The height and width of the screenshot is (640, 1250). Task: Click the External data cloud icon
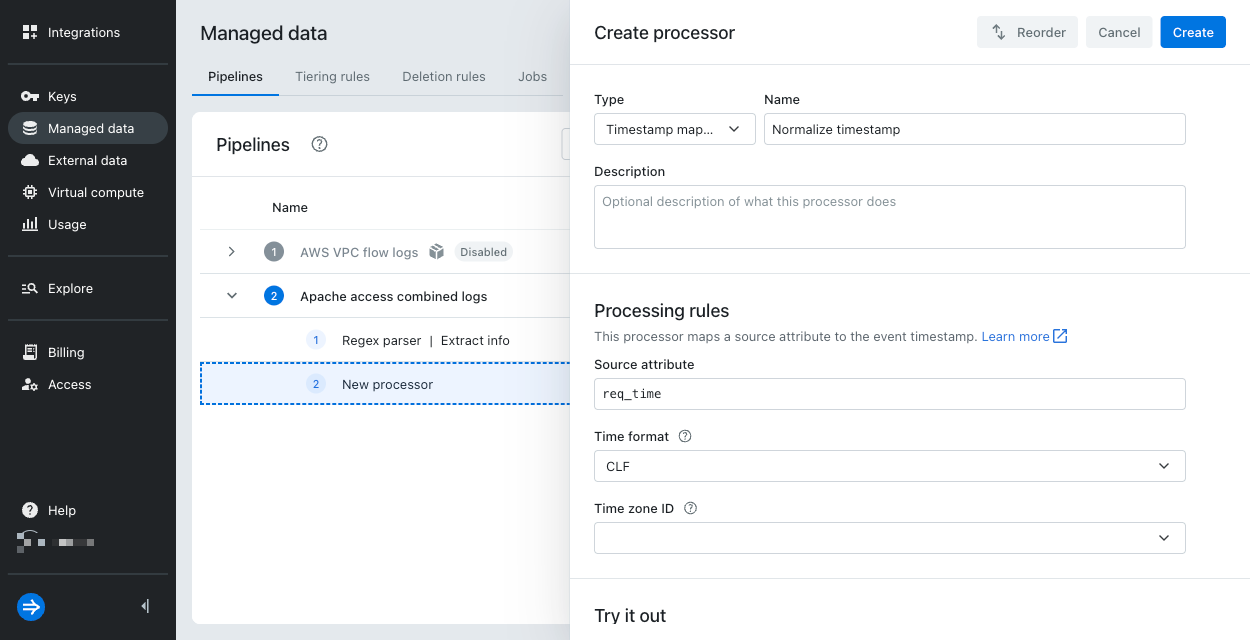click(x=30, y=160)
